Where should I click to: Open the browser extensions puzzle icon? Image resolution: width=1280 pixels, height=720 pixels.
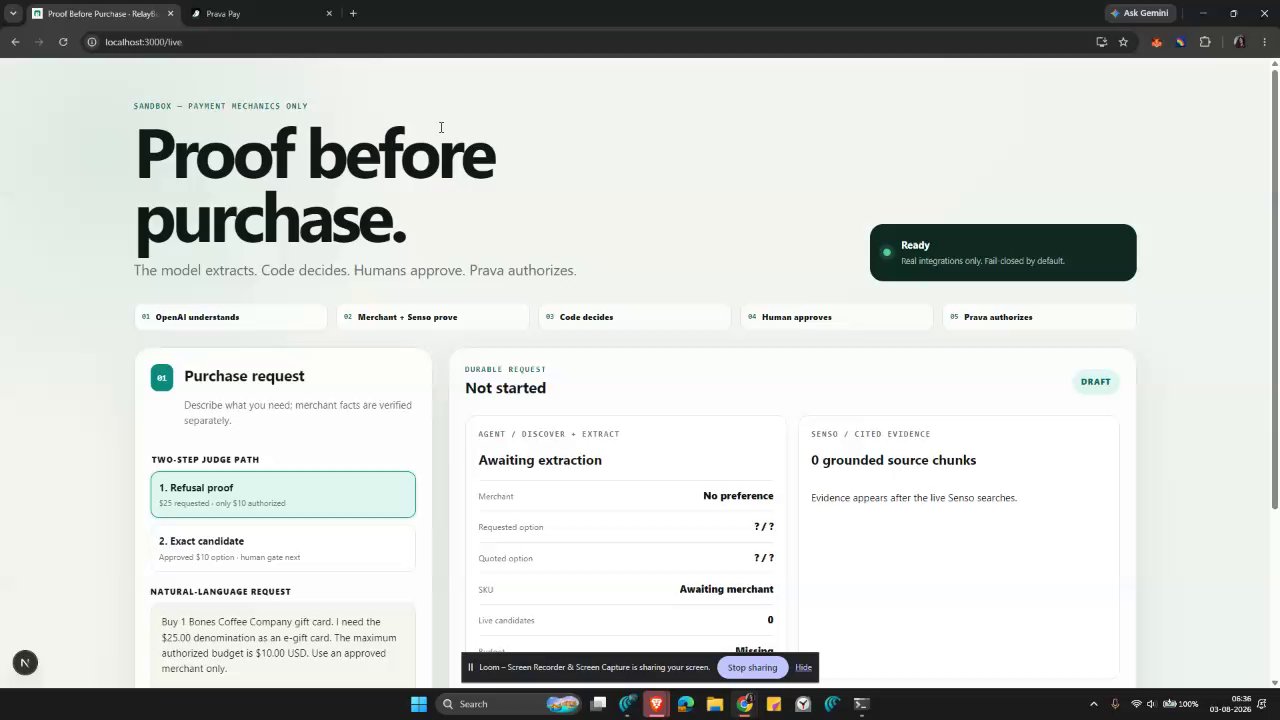pyautogui.click(x=1204, y=42)
